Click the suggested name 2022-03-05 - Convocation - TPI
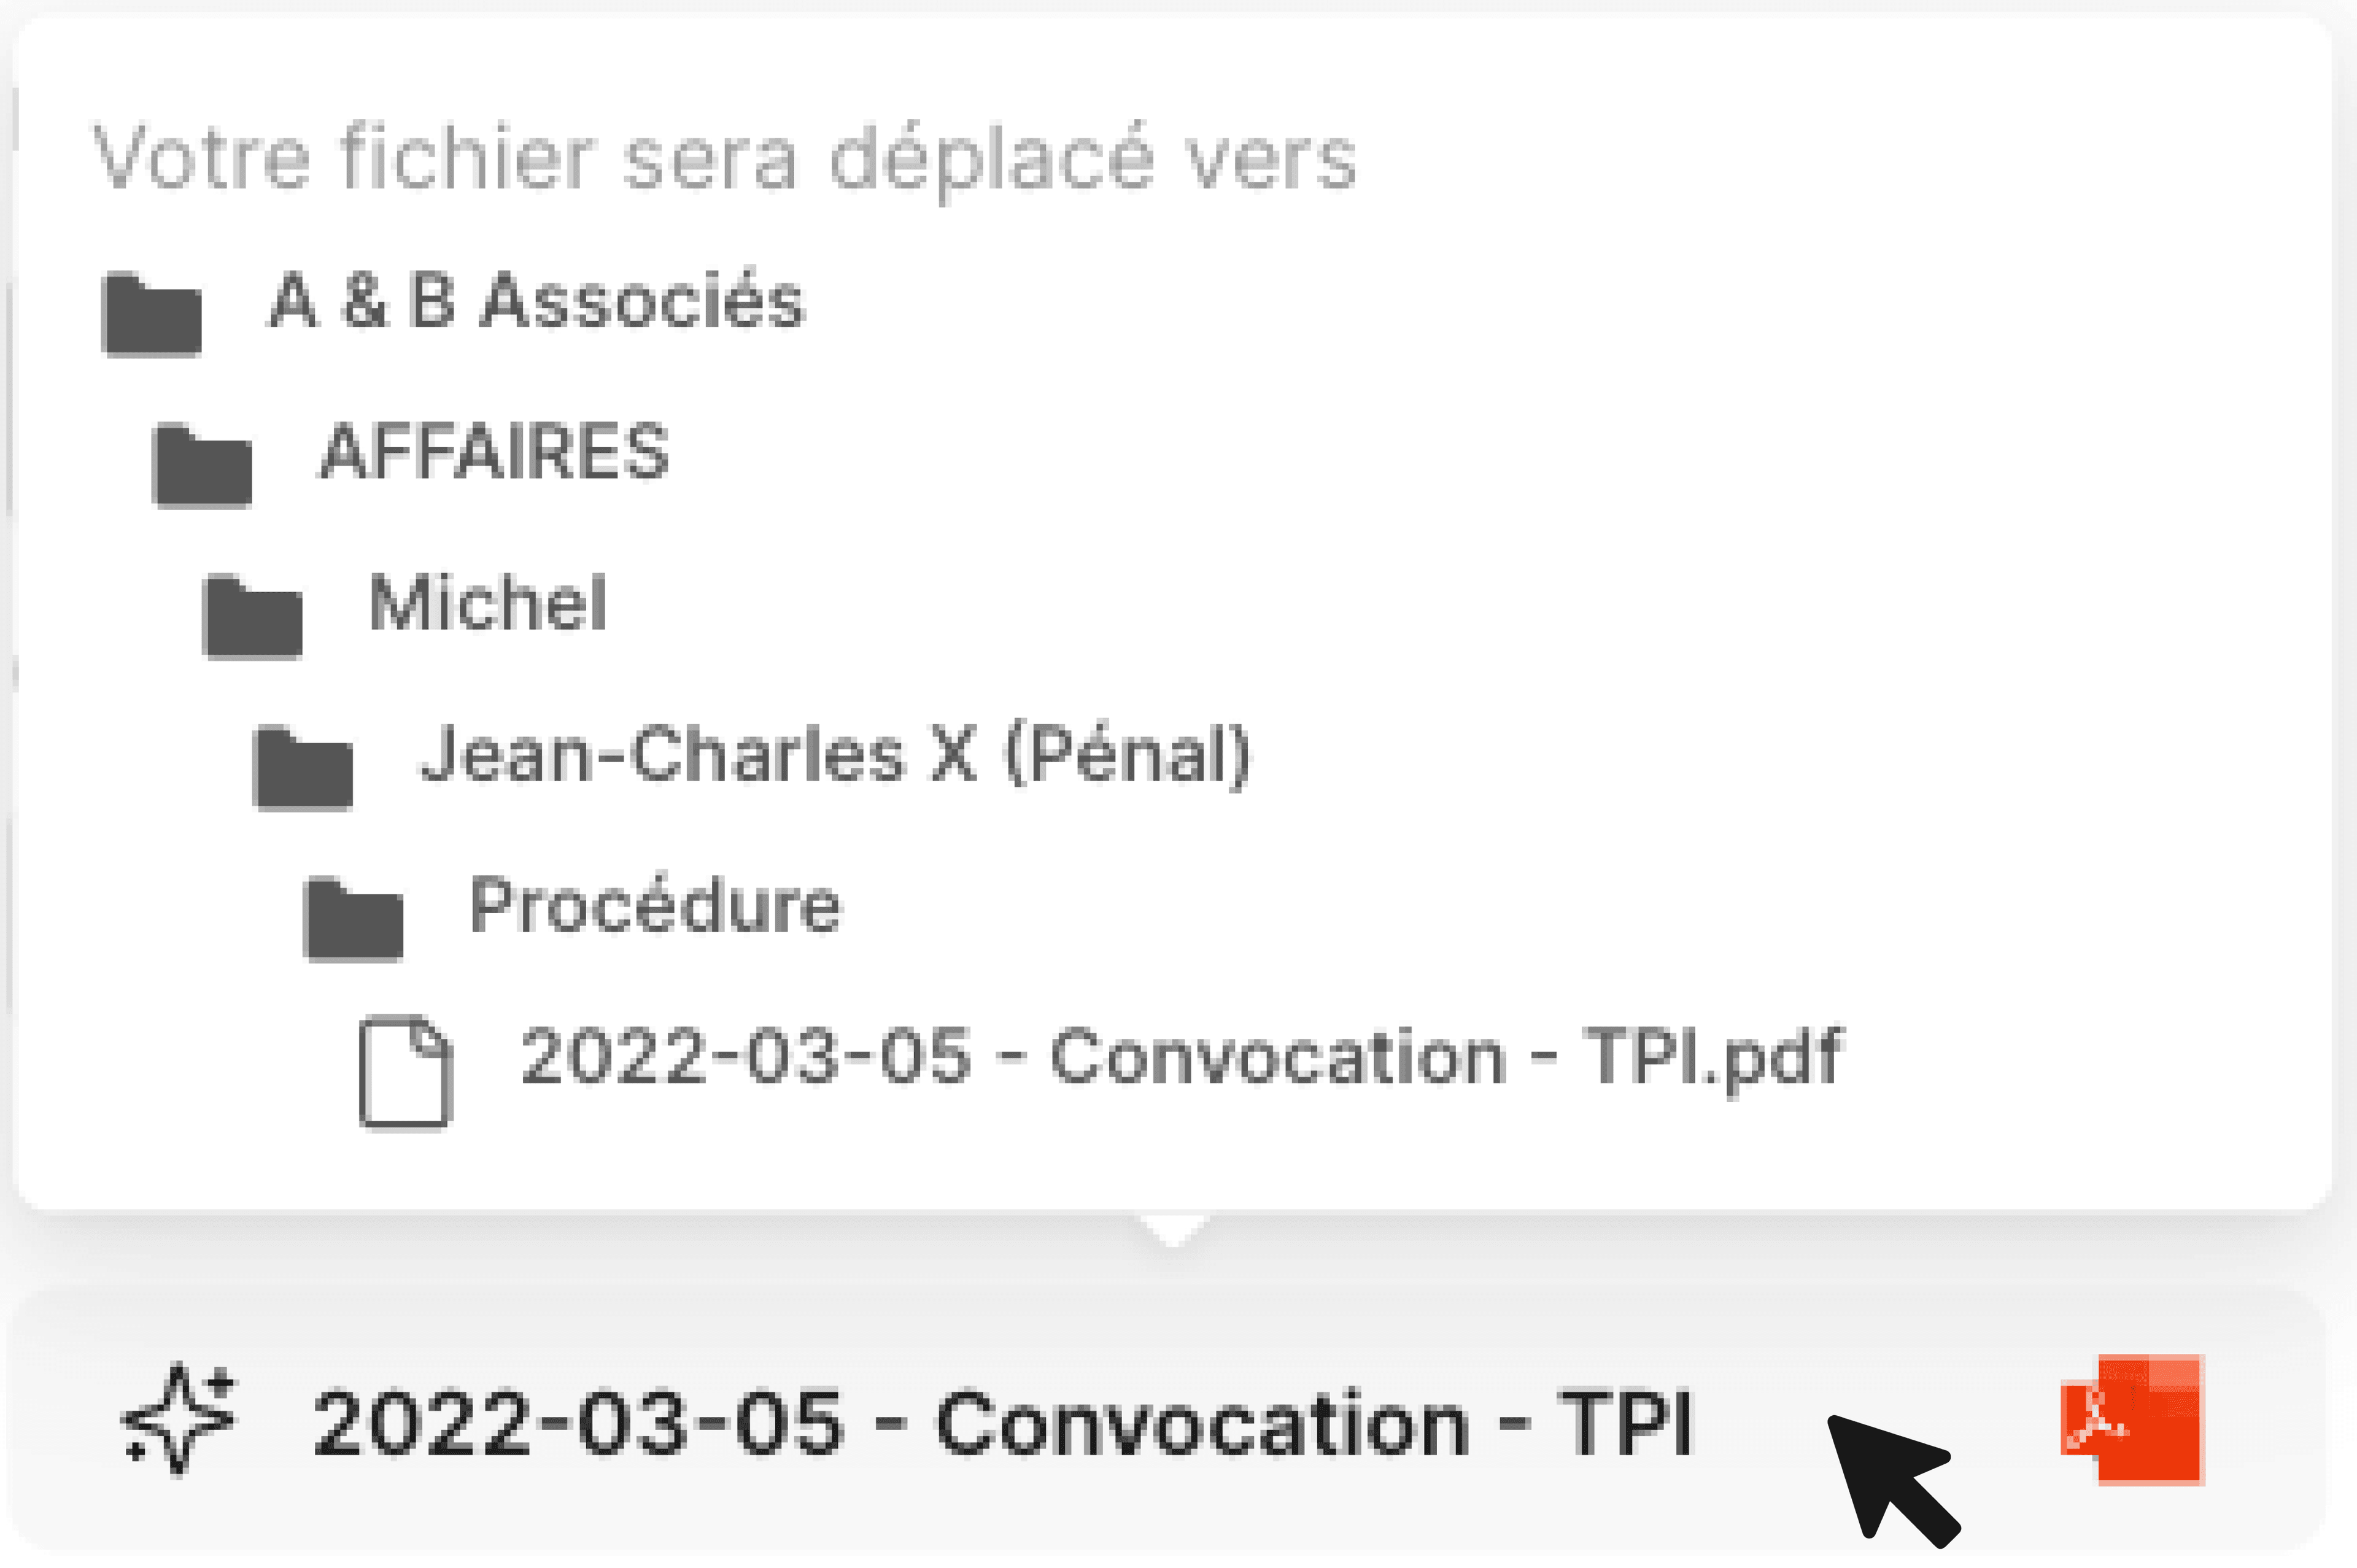 point(1002,1423)
